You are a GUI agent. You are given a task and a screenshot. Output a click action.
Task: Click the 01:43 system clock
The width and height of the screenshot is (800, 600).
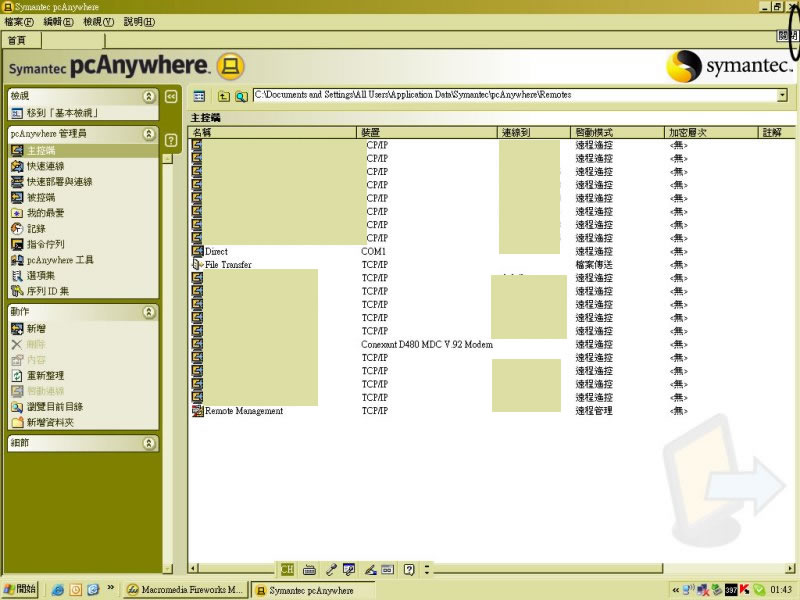pos(781,590)
